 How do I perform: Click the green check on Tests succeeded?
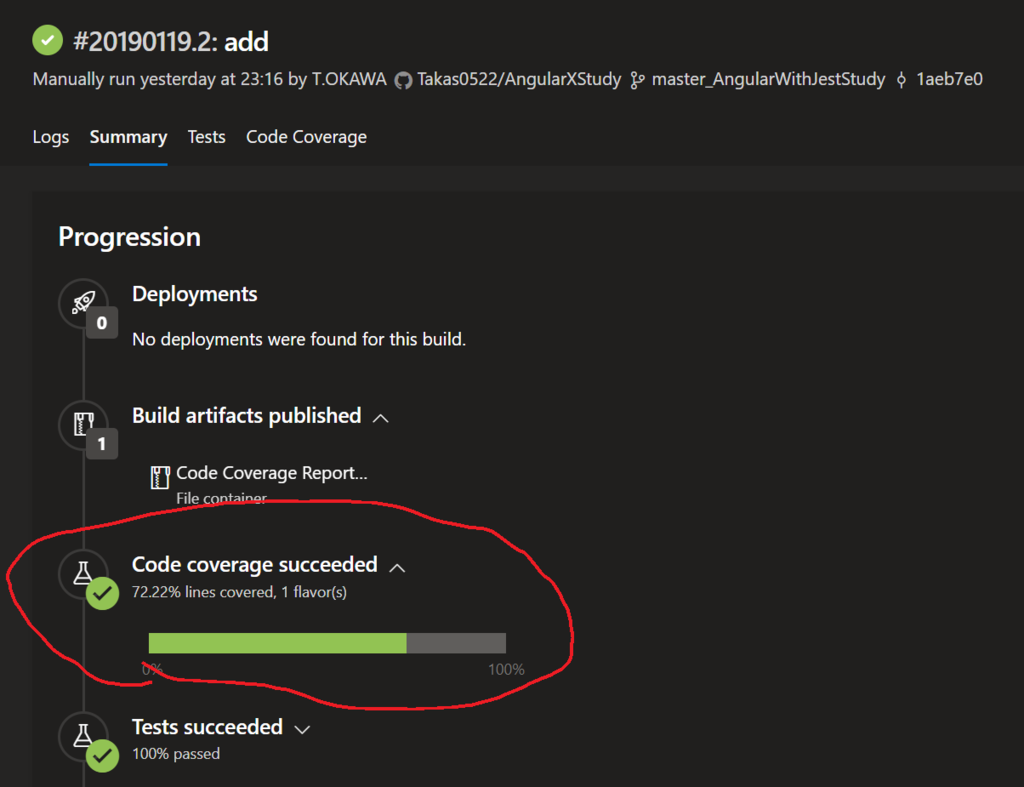point(103,756)
